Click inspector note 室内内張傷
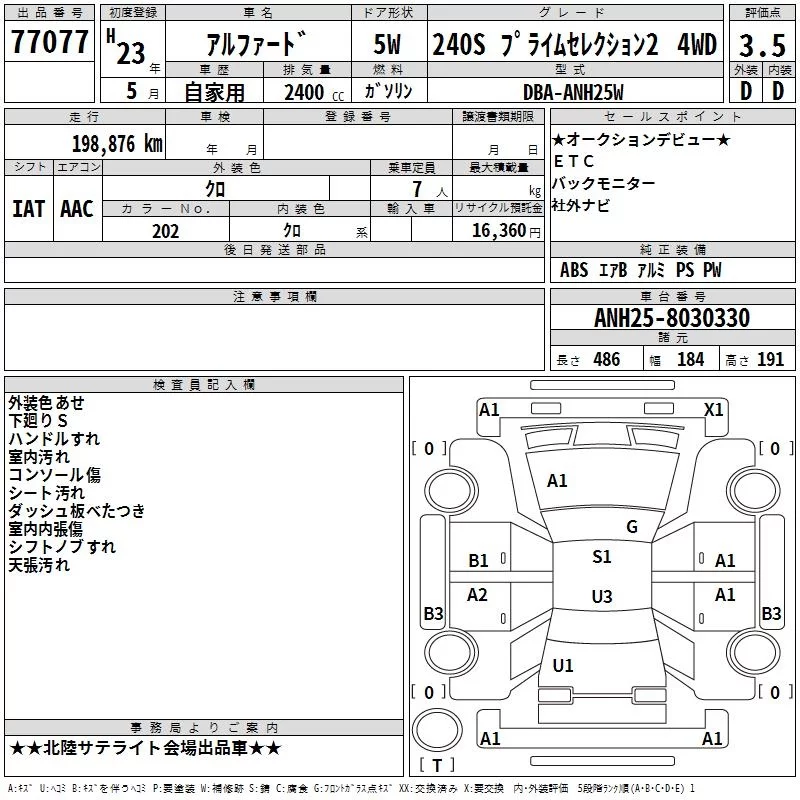 [45, 529]
